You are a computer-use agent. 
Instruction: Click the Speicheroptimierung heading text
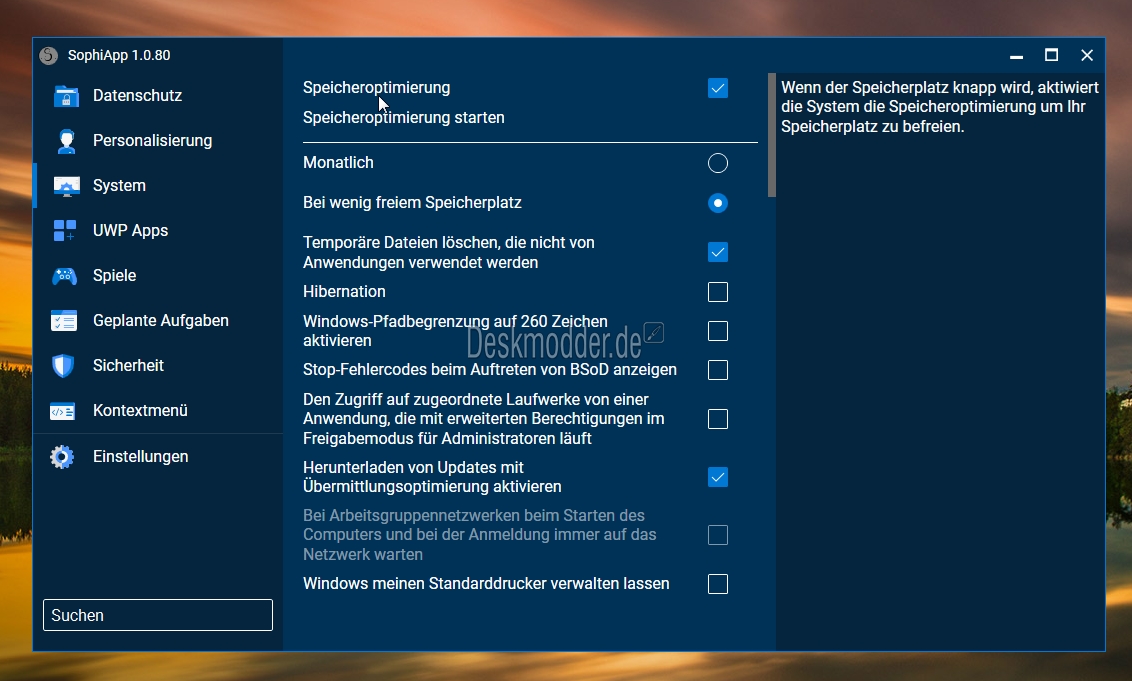tap(376, 87)
